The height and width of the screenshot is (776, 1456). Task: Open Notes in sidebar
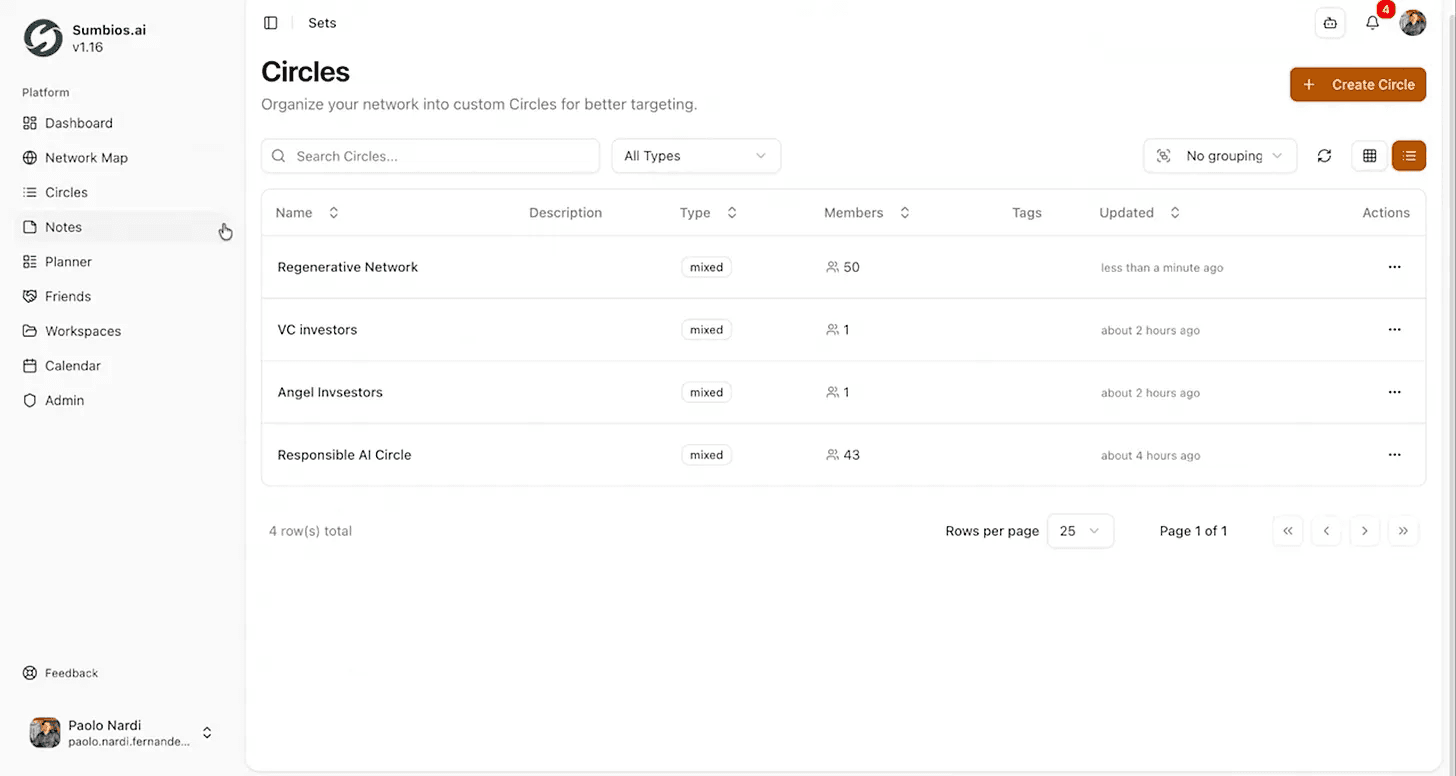(x=122, y=227)
